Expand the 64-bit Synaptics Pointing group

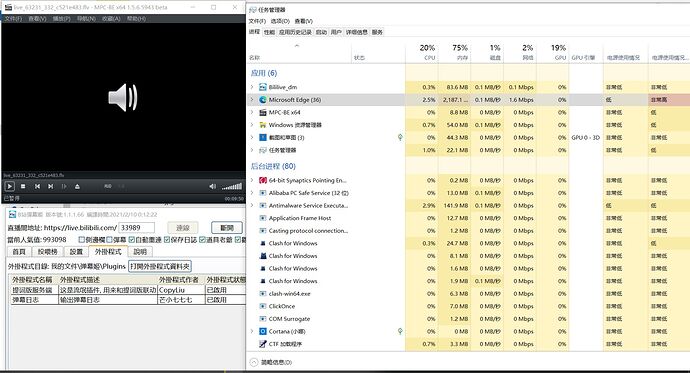point(252,180)
